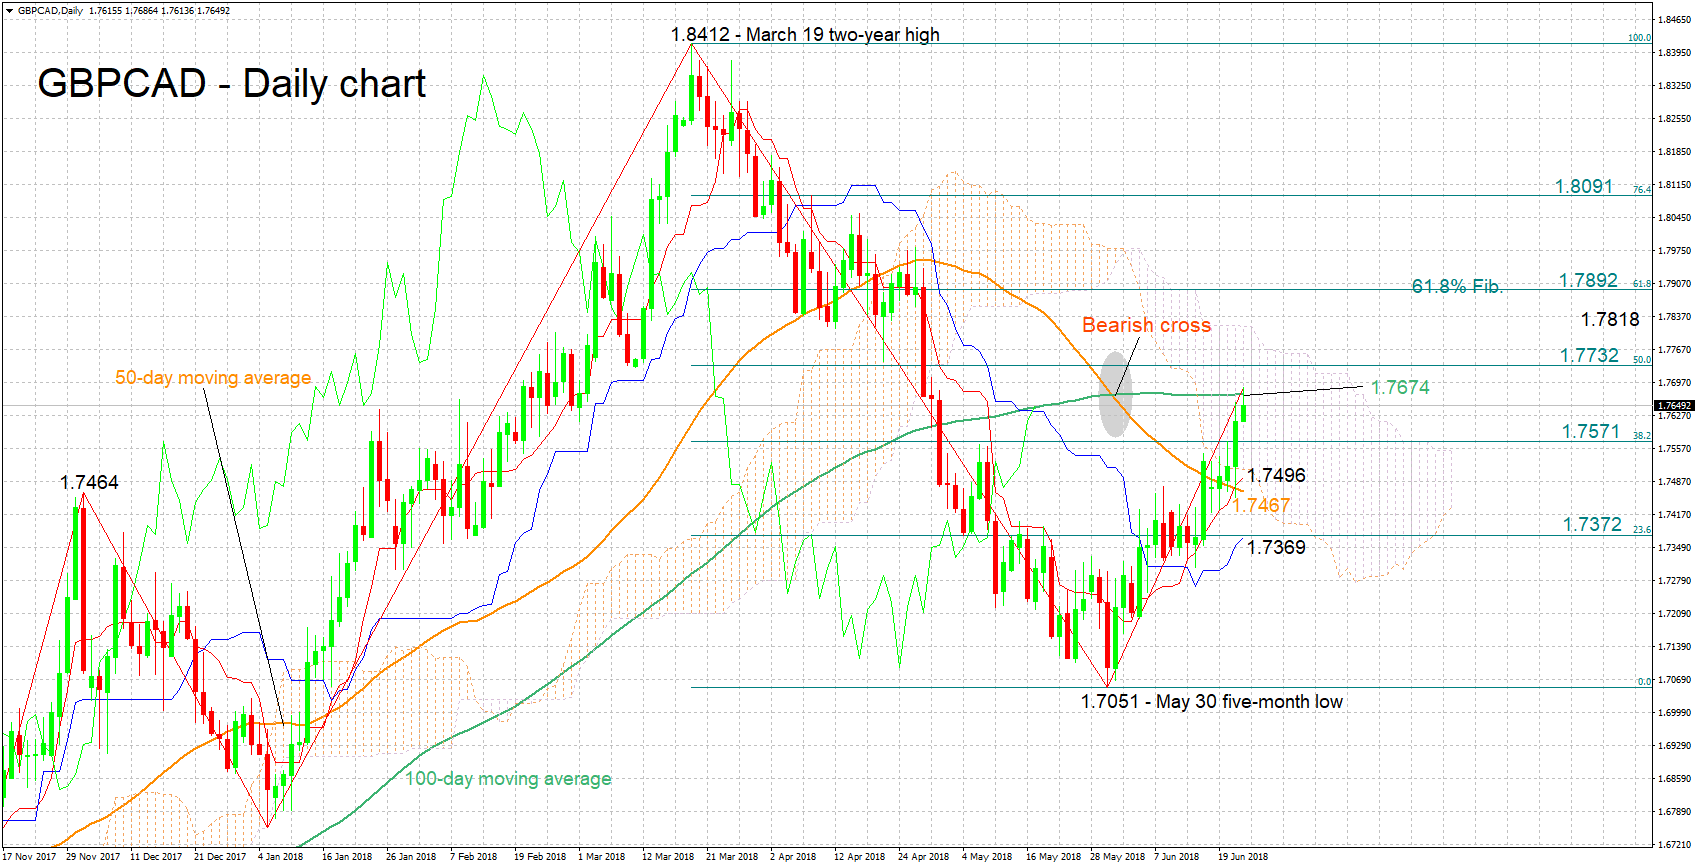
Task: Click the 1.7732 Fibonacci level label
Action: (1589, 356)
